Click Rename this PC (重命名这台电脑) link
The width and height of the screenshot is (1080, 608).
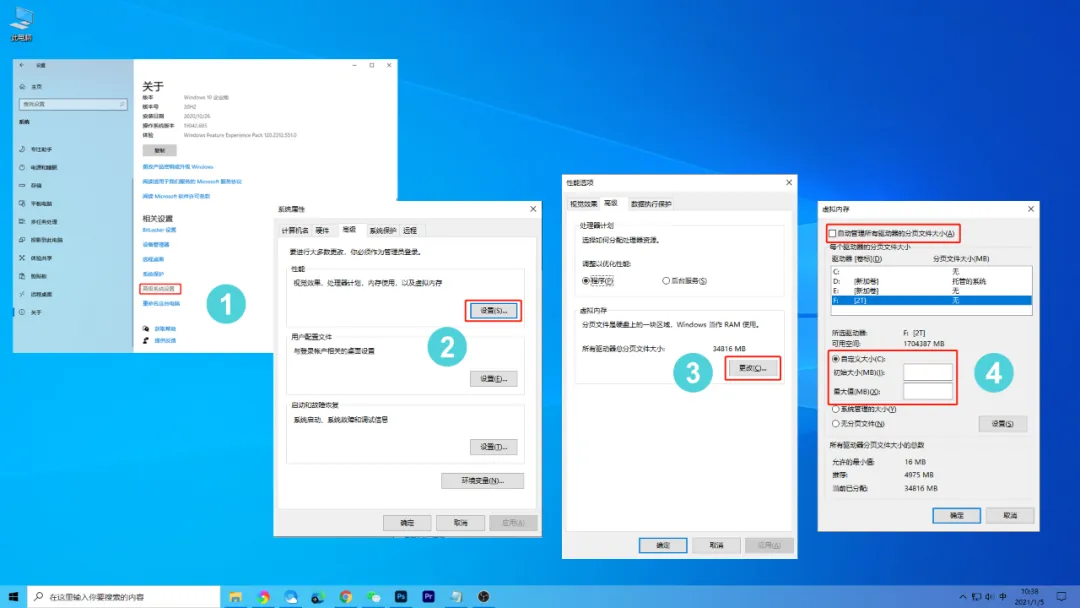click(x=161, y=304)
